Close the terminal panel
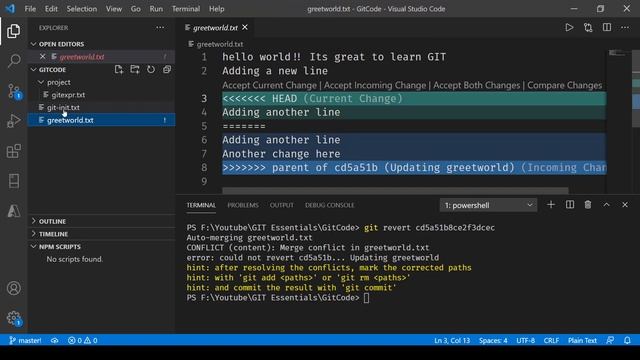Image resolution: width=640 pixels, height=360 pixels. pyautogui.click(x=625, y=204)
